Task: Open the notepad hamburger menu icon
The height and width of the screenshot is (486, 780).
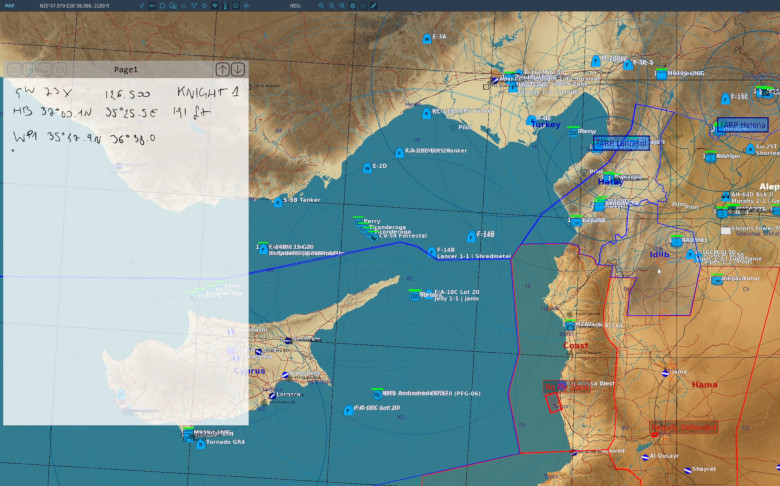Action: click(x=13, y=69)
